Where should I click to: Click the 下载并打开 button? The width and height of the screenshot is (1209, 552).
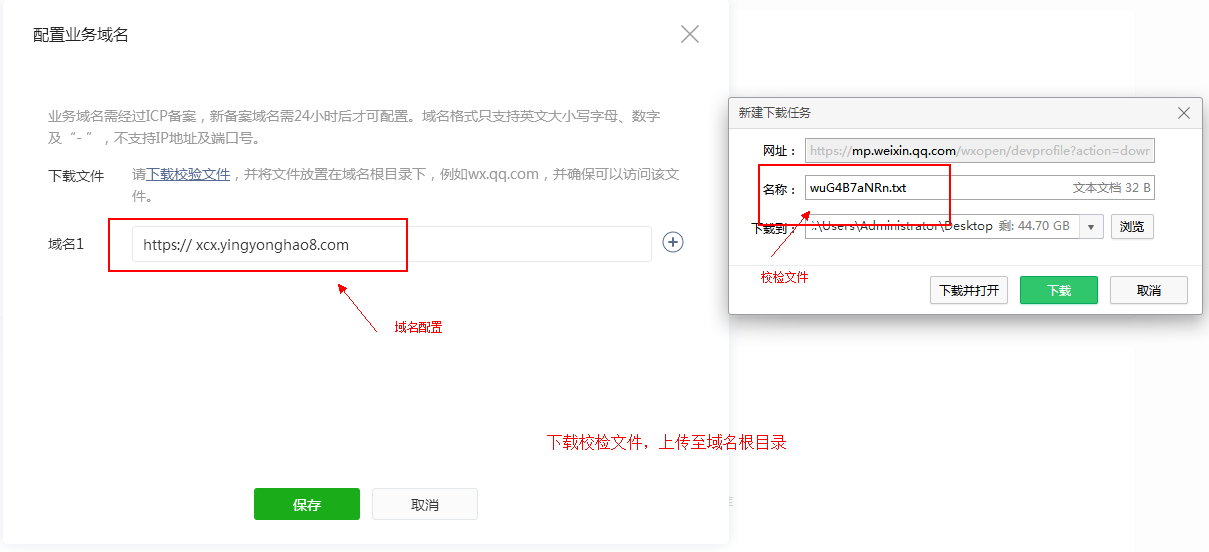coord(968,290)
